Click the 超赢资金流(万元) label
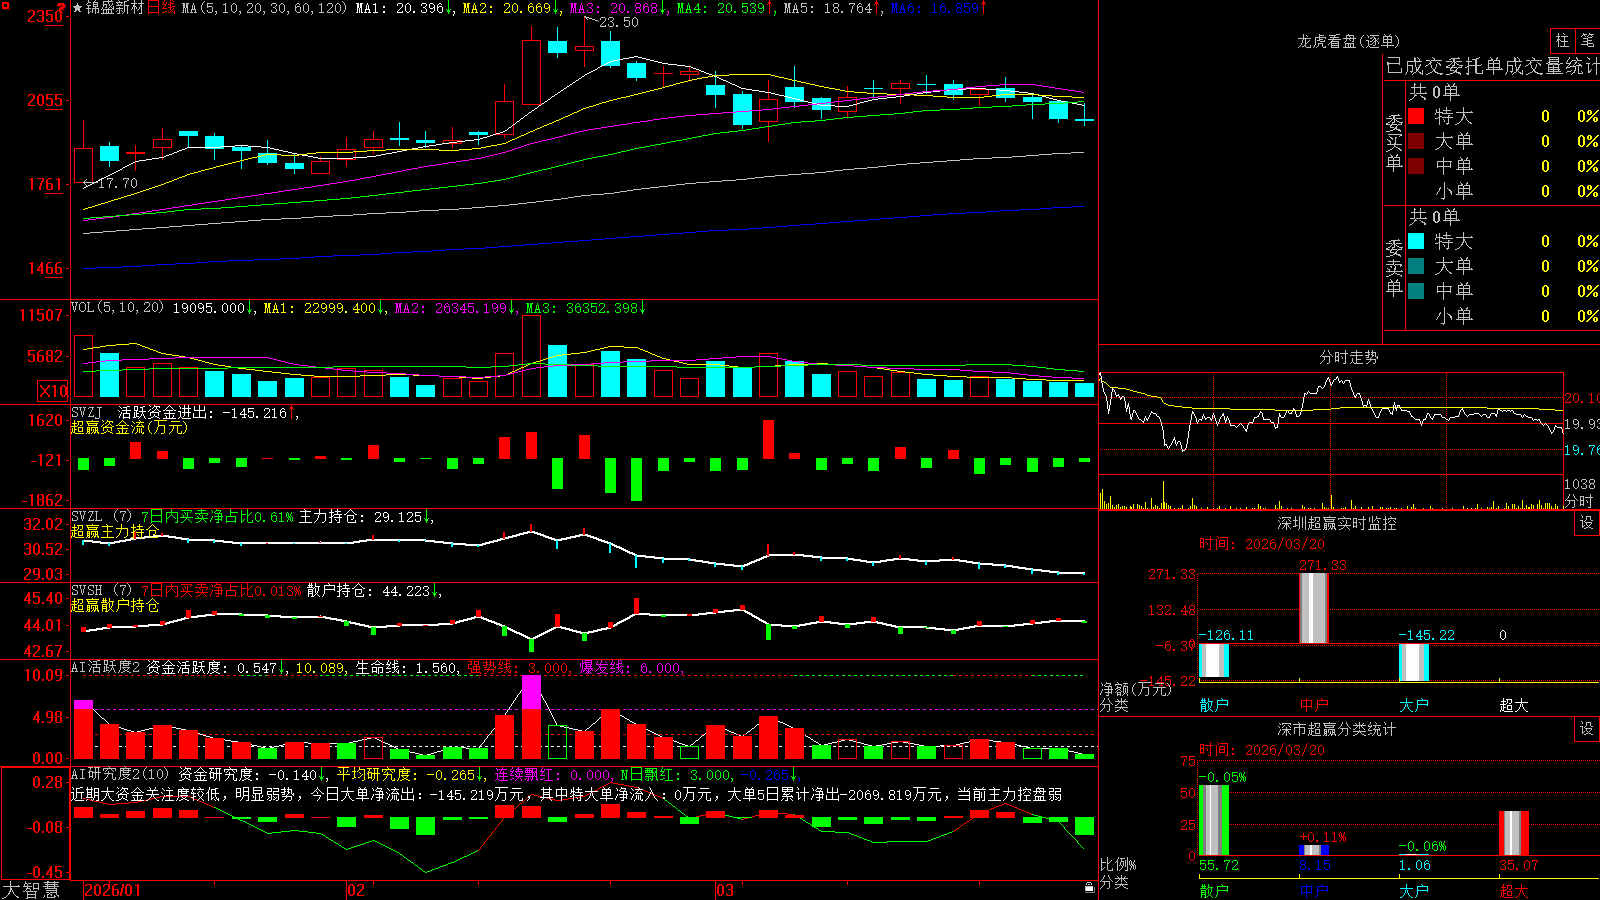 [x=129, y=427]
